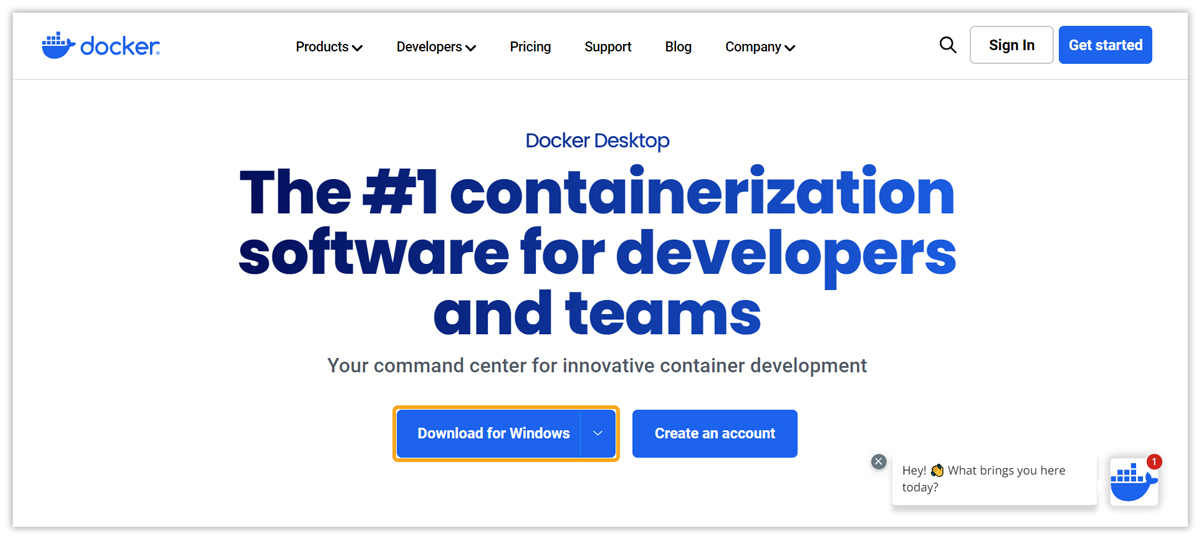The height and width of the screenshot is (539, 1200).
Task: Open the search magnifier icon
Action: tap(948, 45)
